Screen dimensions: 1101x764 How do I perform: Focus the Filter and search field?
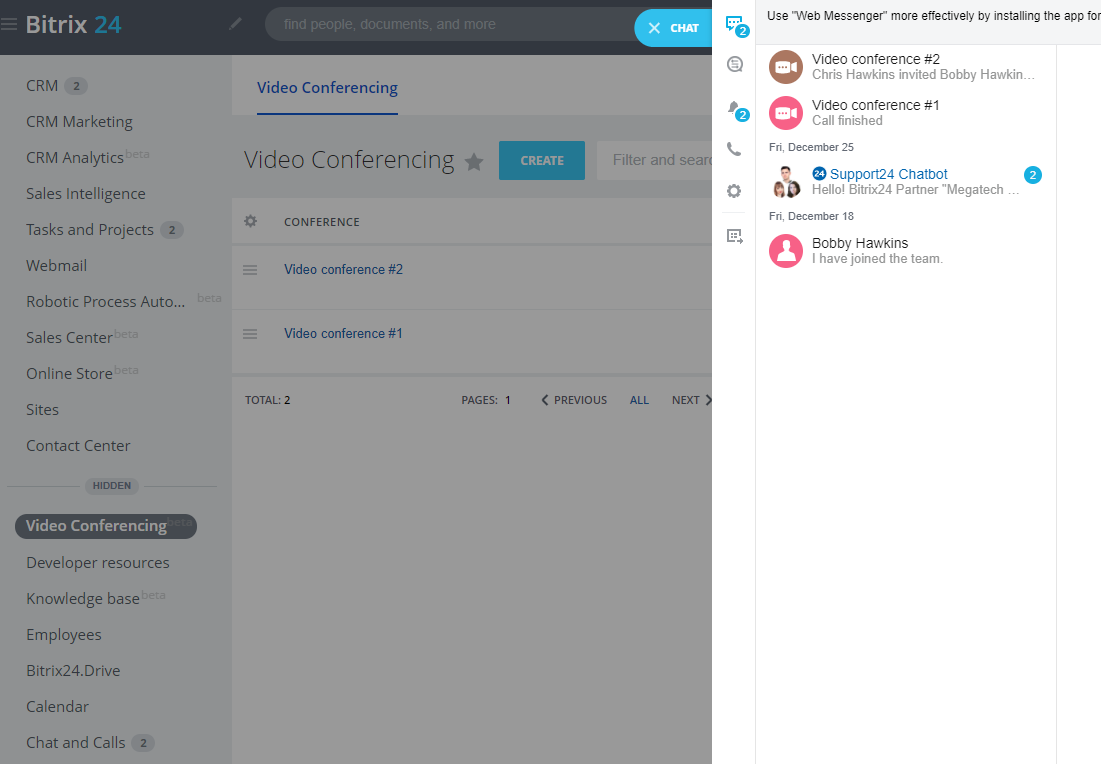tap(654, 160)
